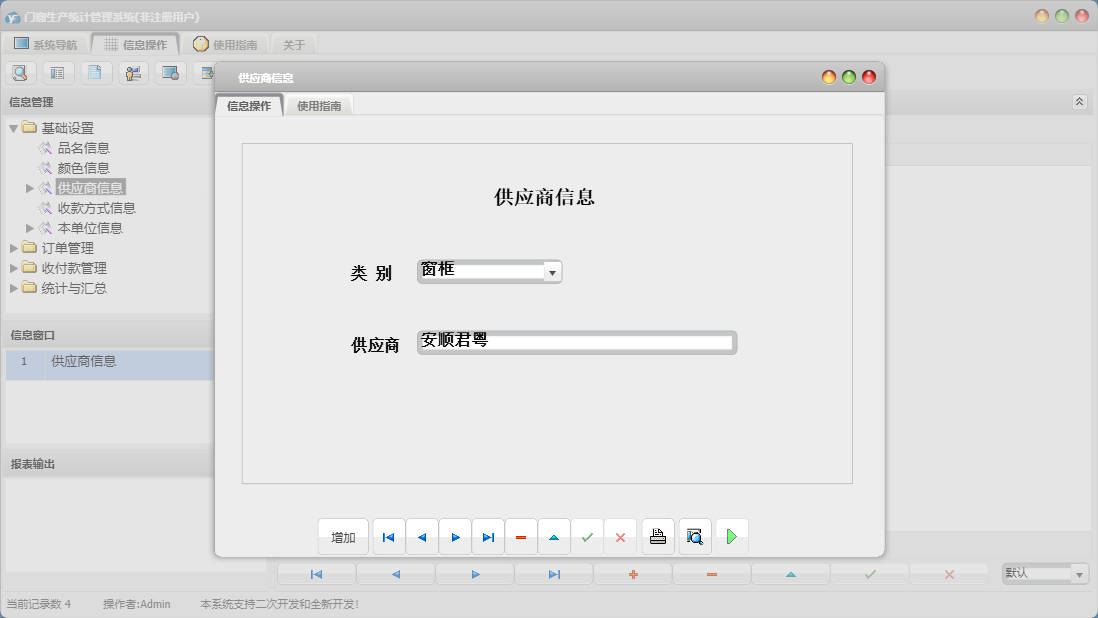Select the document preview search toolbar icon
The height and width of the screenshot is (618, 1098).
tap(20, 72)
